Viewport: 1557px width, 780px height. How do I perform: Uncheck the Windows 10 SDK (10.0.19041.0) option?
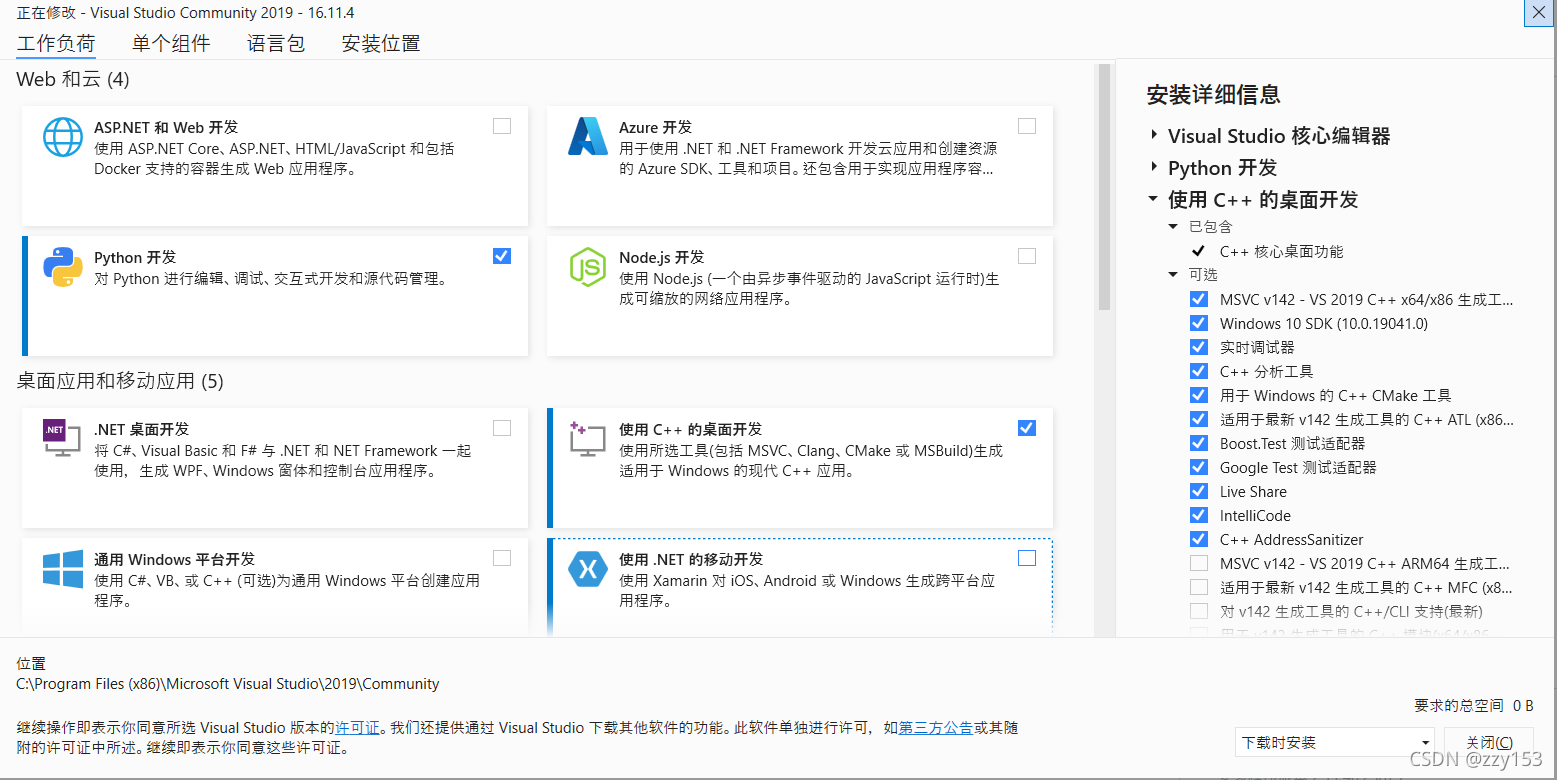(1199, 323)
